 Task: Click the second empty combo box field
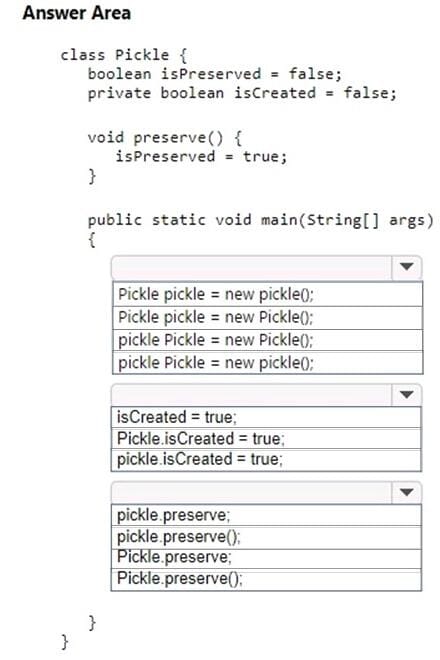[252, 395]
